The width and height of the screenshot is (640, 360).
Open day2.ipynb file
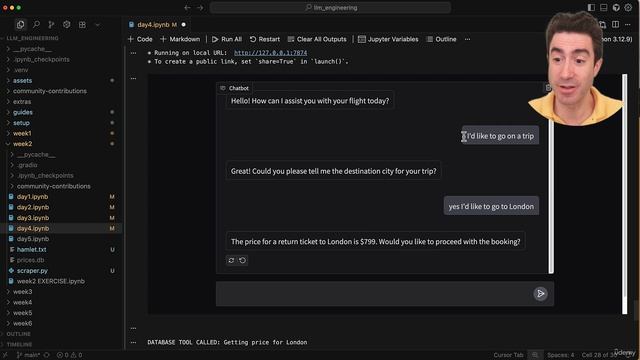pos(33,207)
